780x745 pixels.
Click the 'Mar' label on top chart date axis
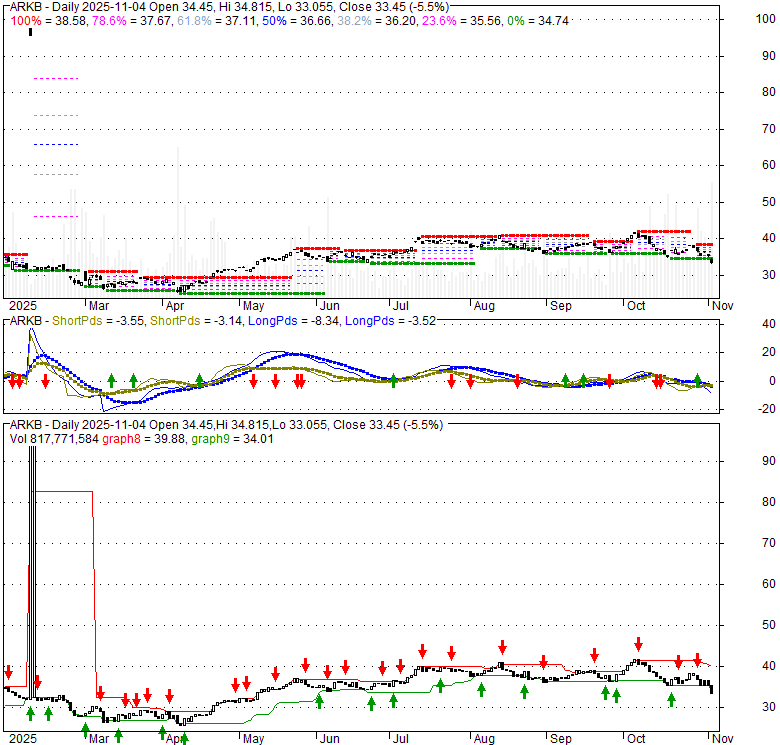coord(98,305)
